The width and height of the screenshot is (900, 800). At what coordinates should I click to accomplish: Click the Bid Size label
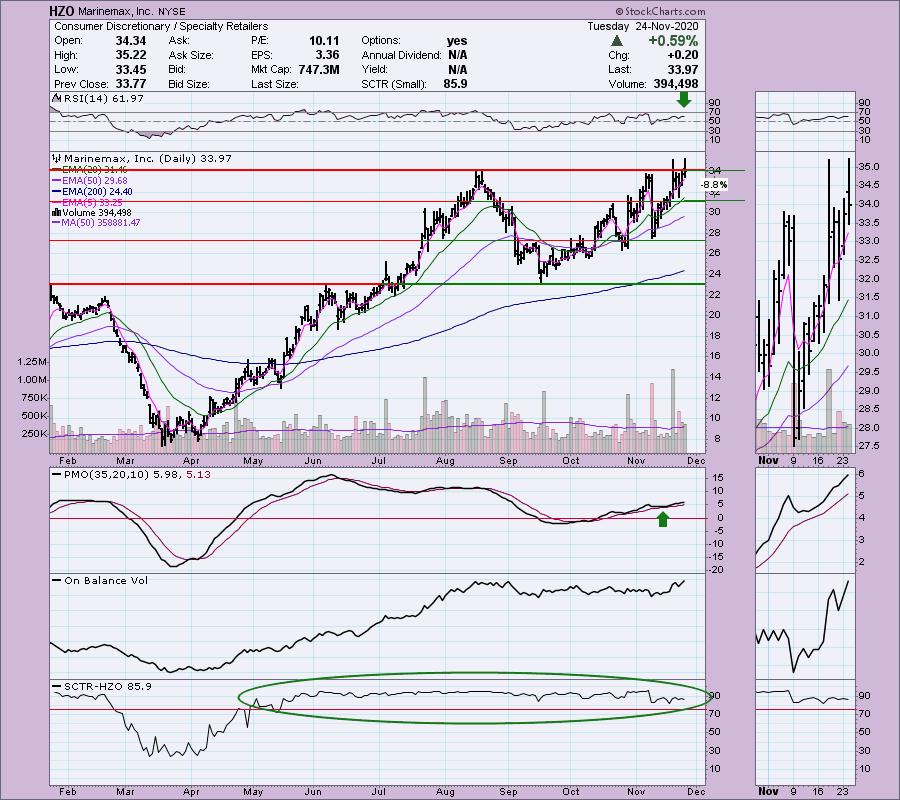[x=189, y=84]
